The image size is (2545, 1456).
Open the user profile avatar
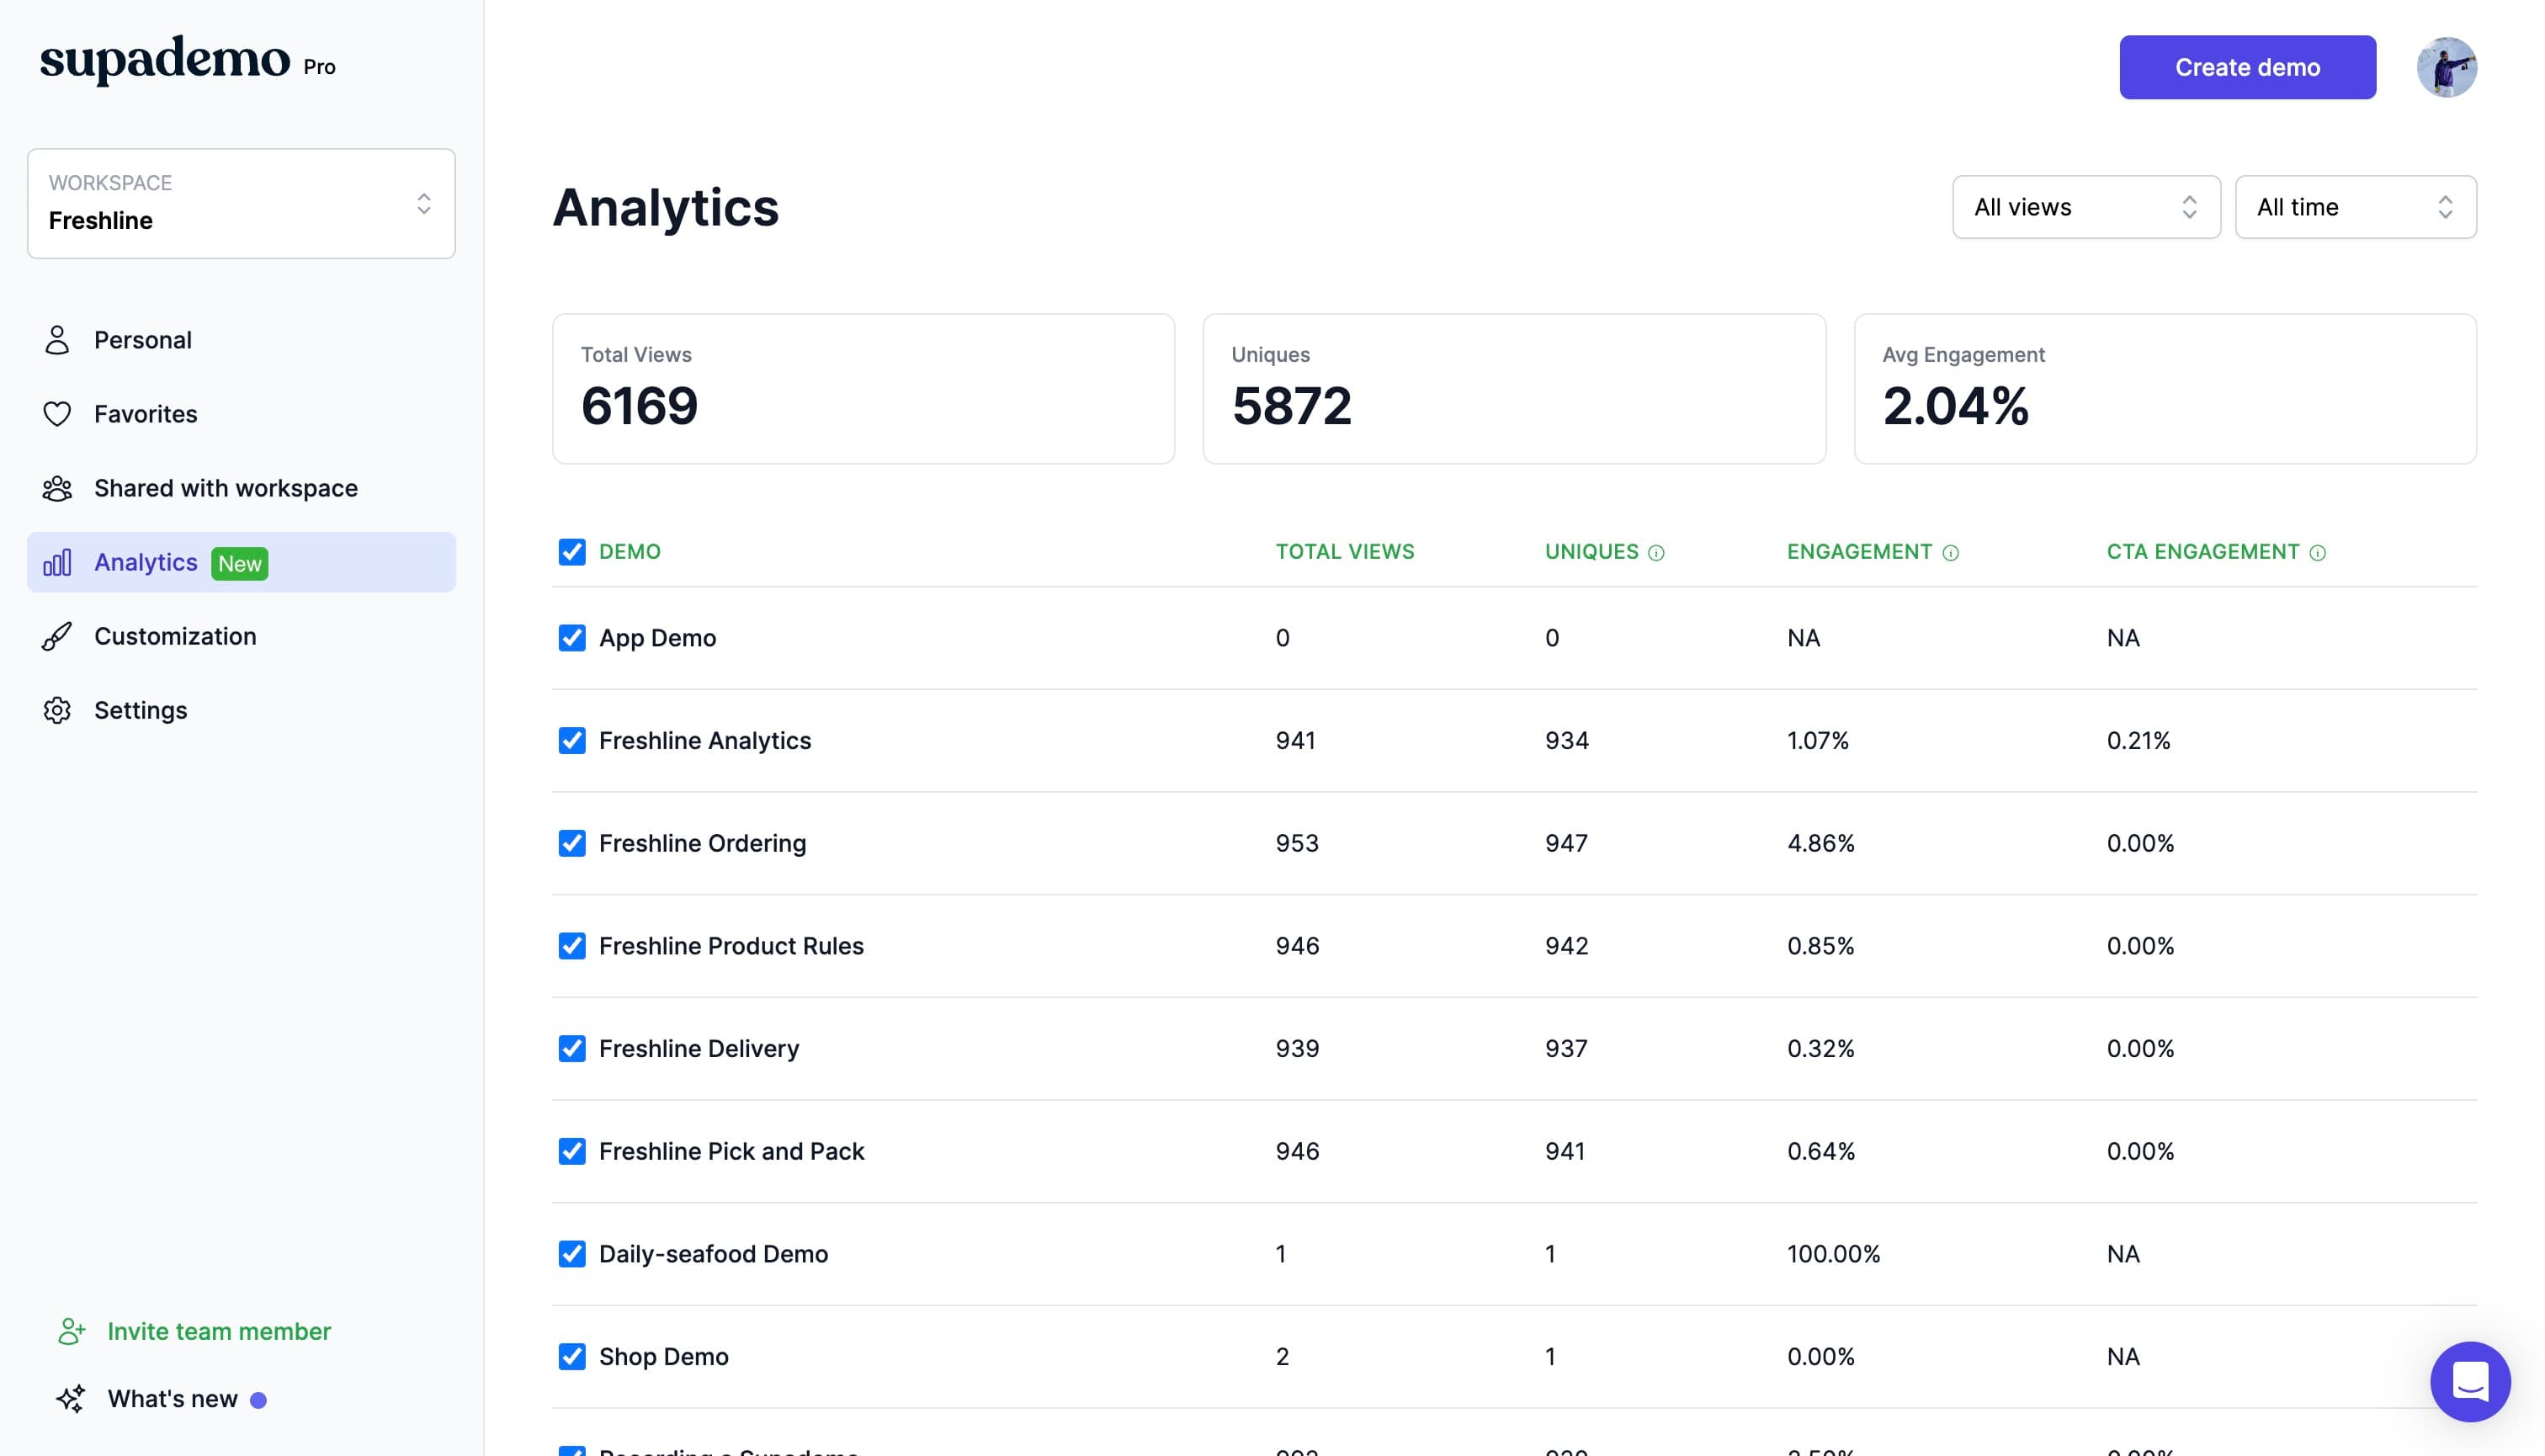pyautogui.click(x=2446, y=67)
